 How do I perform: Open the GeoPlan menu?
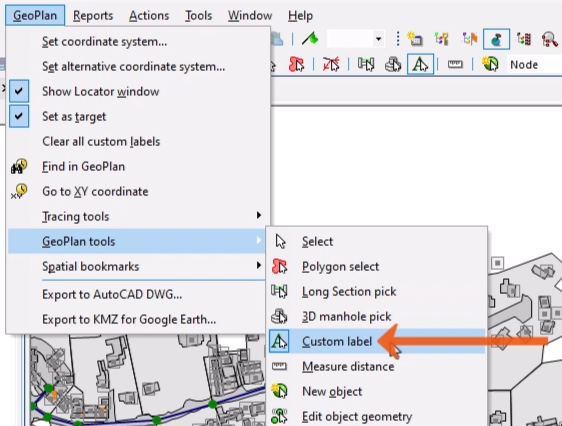click(35, 15)
